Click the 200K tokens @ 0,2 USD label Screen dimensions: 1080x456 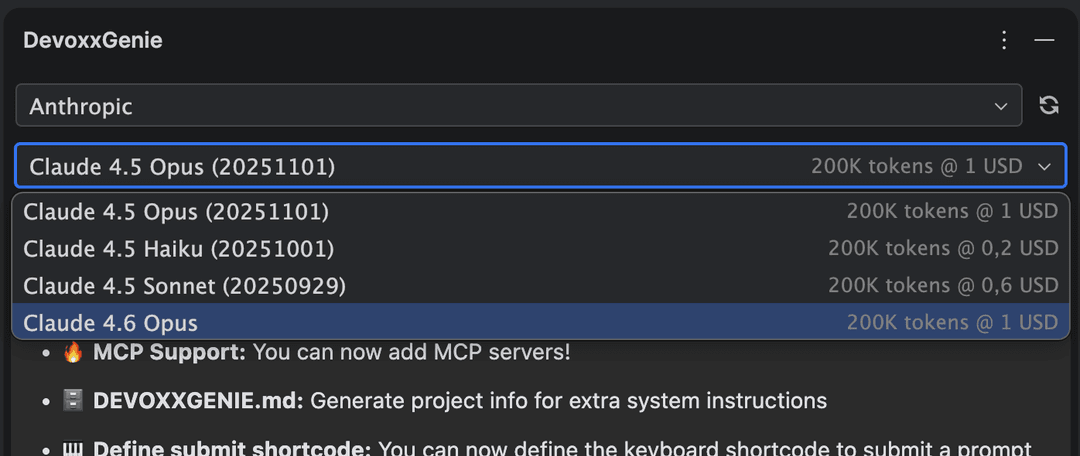(943, 248)
